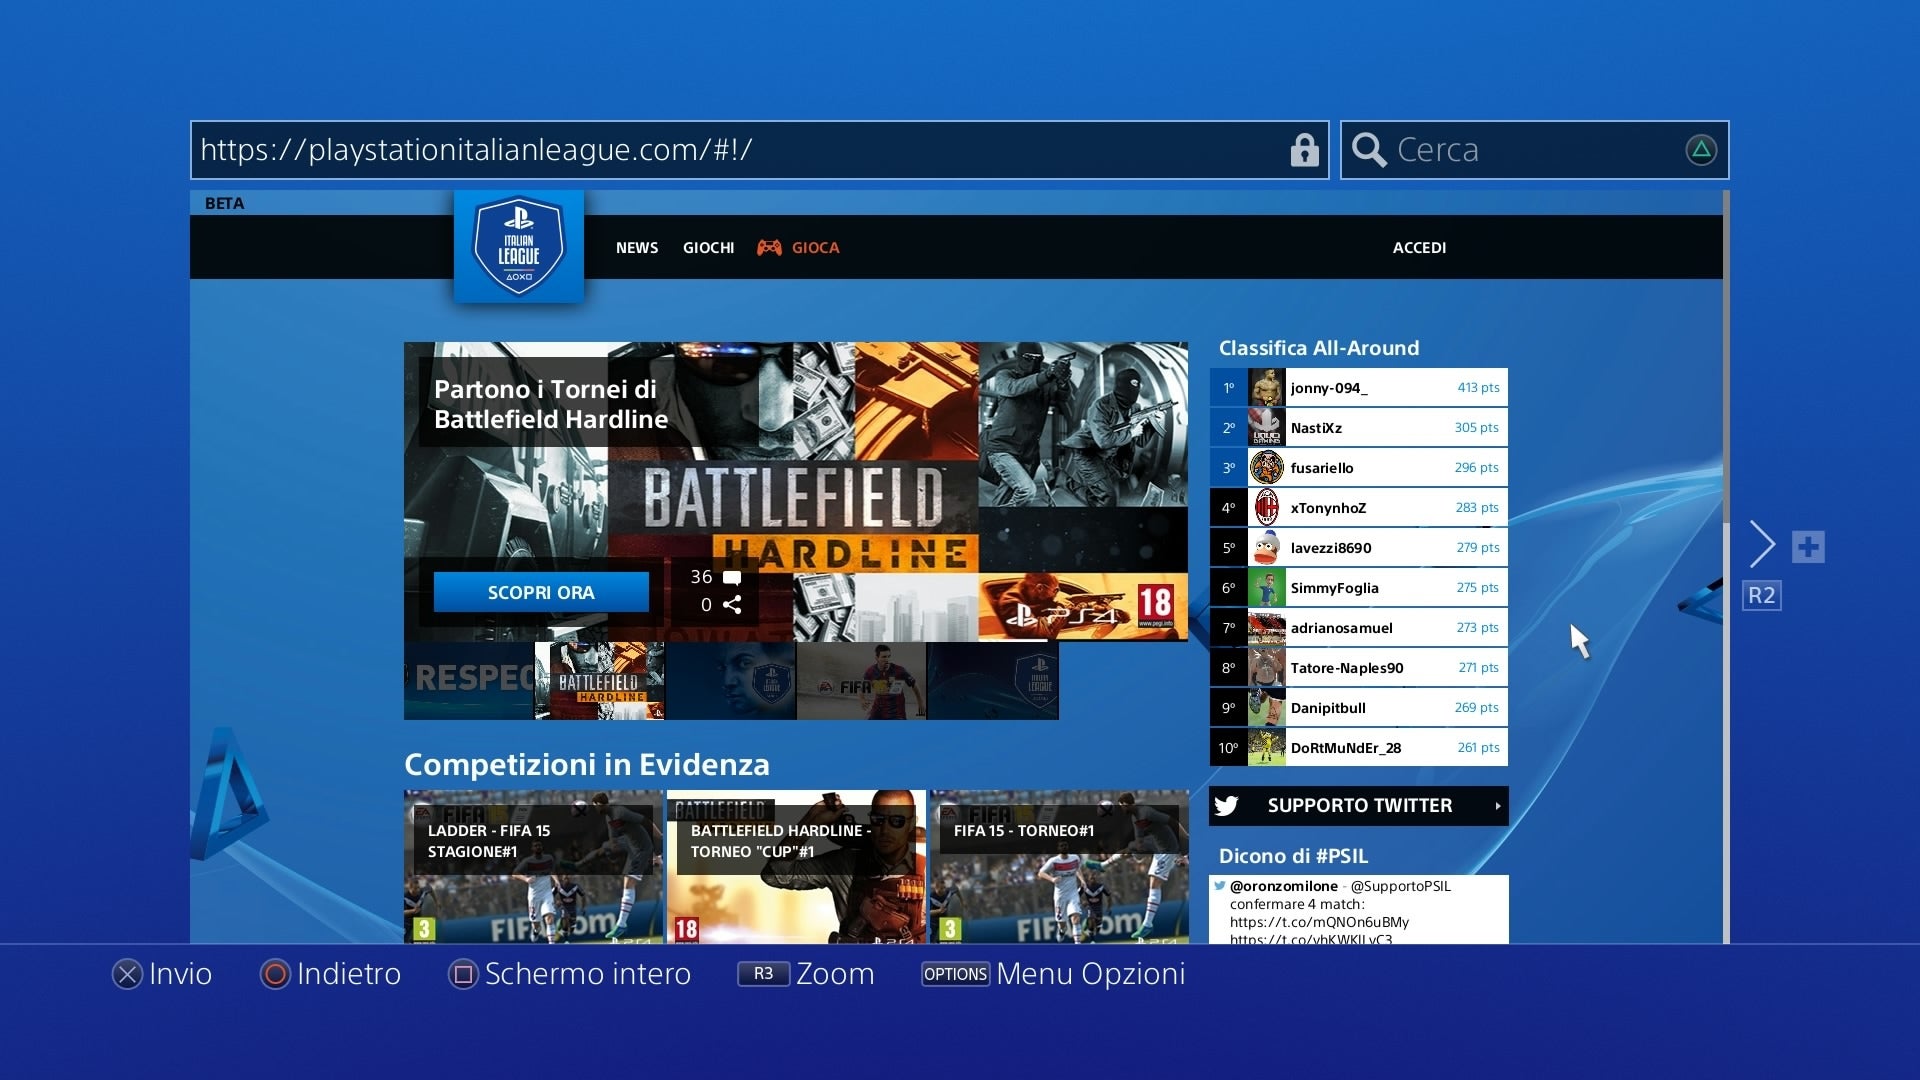Click xTonynhoZ AC Milan avatar
This screenshot has height=1080, width=1920.
point(1267,507)
